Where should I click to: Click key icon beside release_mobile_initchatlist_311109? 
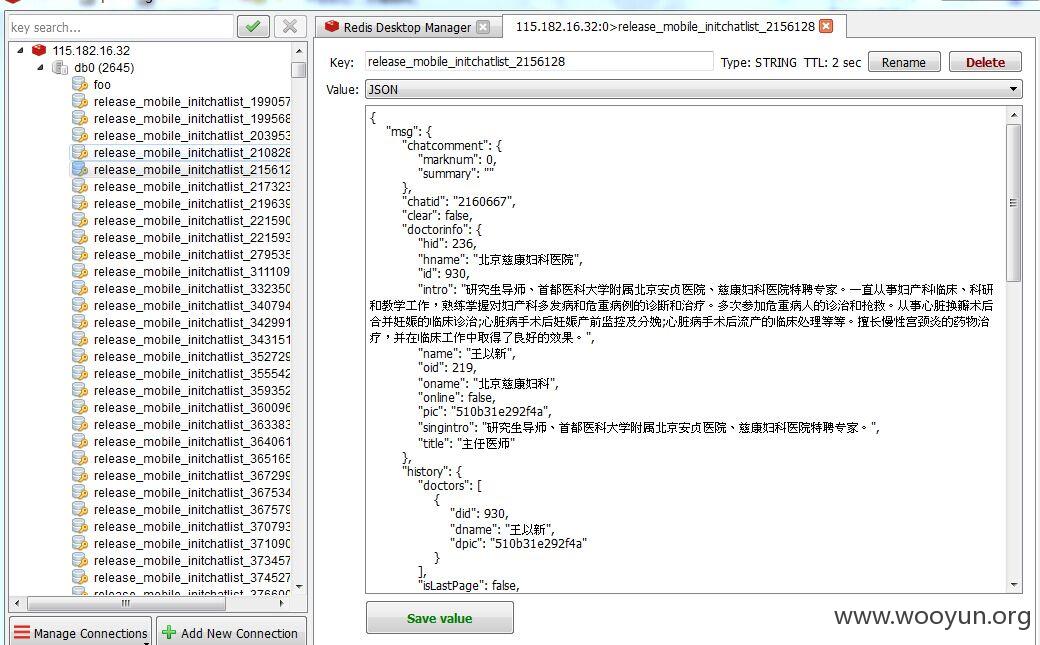pyautogui.click(x=80, y=271)
